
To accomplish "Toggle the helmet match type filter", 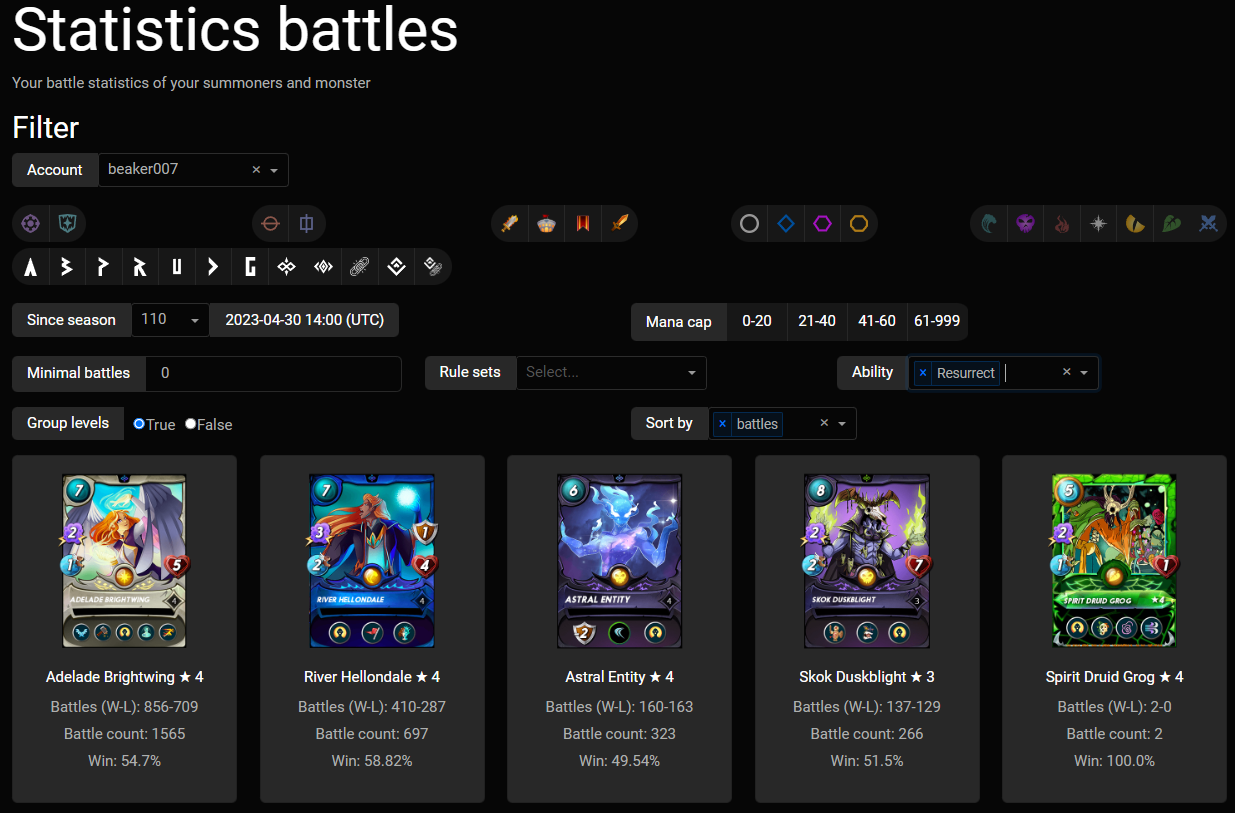I will (x=546, y=224).
